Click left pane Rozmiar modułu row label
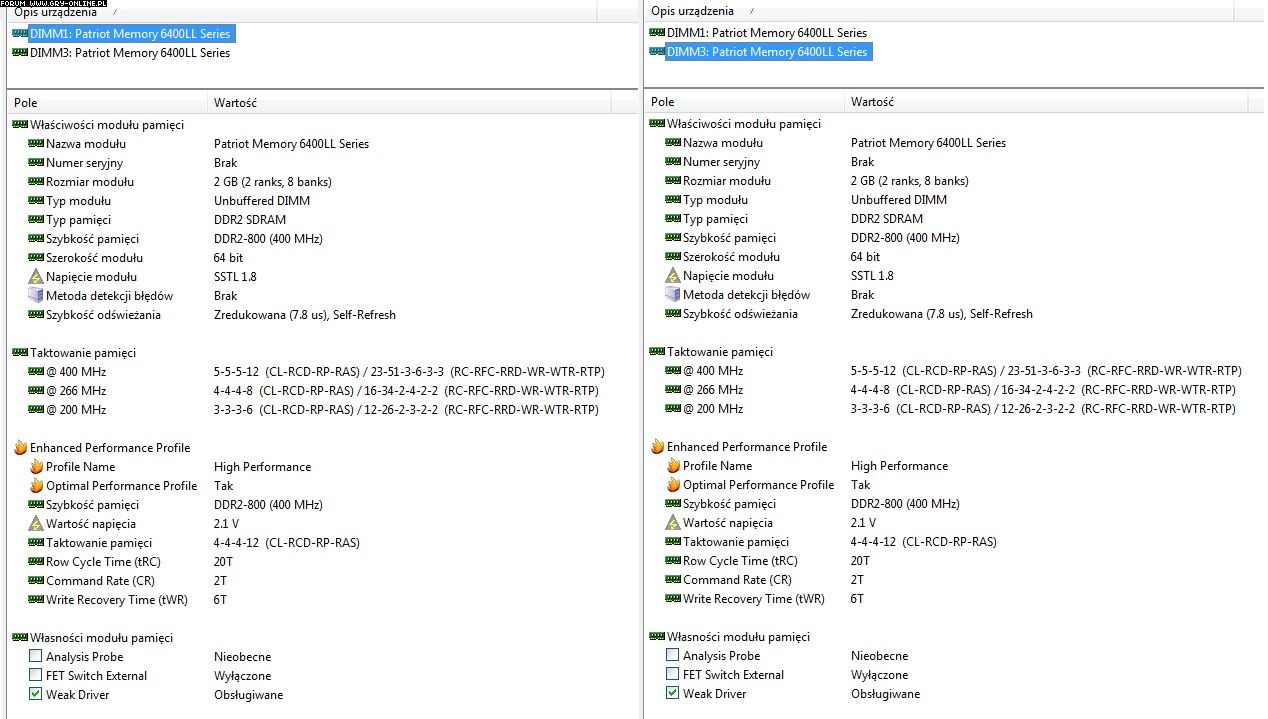This screenshot has width=1268, height=719. click(90, 181)
